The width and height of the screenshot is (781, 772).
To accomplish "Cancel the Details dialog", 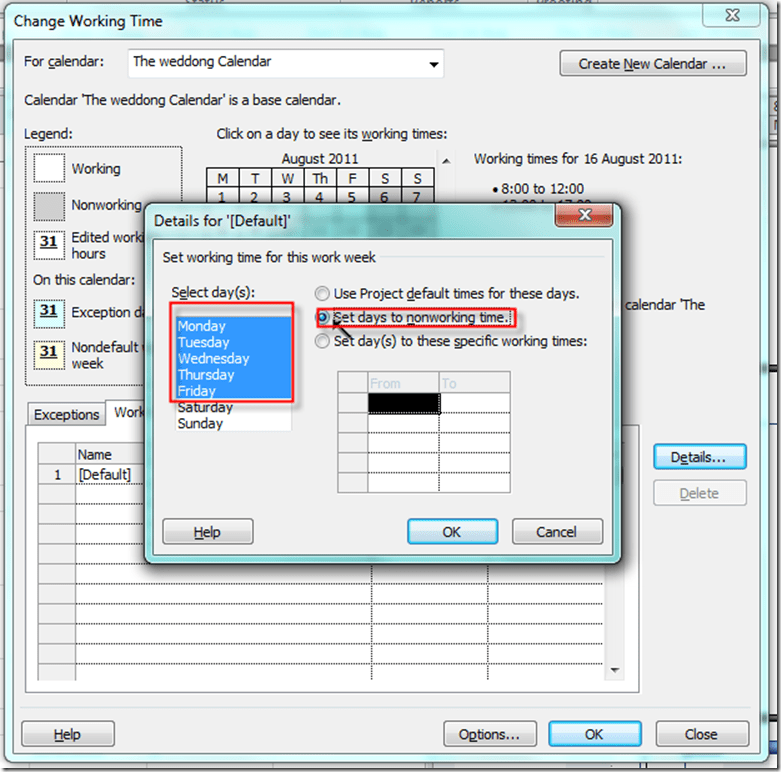I will [557, 531].
